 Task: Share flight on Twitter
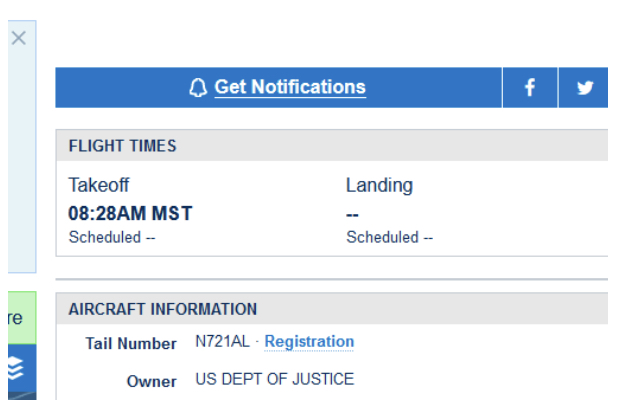click(585, 88)
